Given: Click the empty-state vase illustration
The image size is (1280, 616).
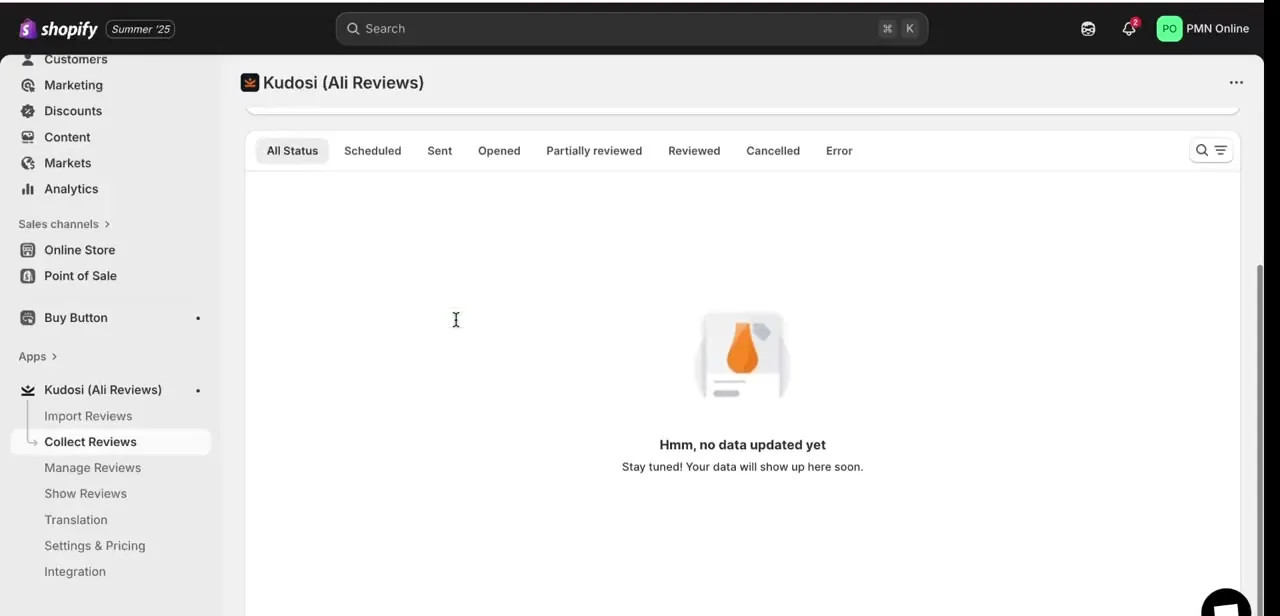Looking at the screenshot, I should tap(742, 356).
